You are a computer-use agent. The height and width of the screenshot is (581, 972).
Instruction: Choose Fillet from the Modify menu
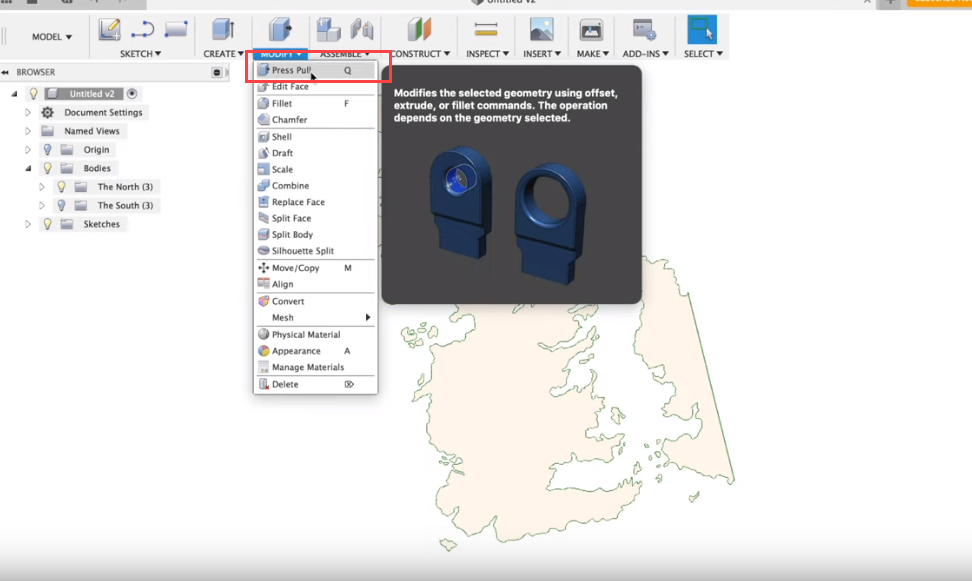click(315, 104)
